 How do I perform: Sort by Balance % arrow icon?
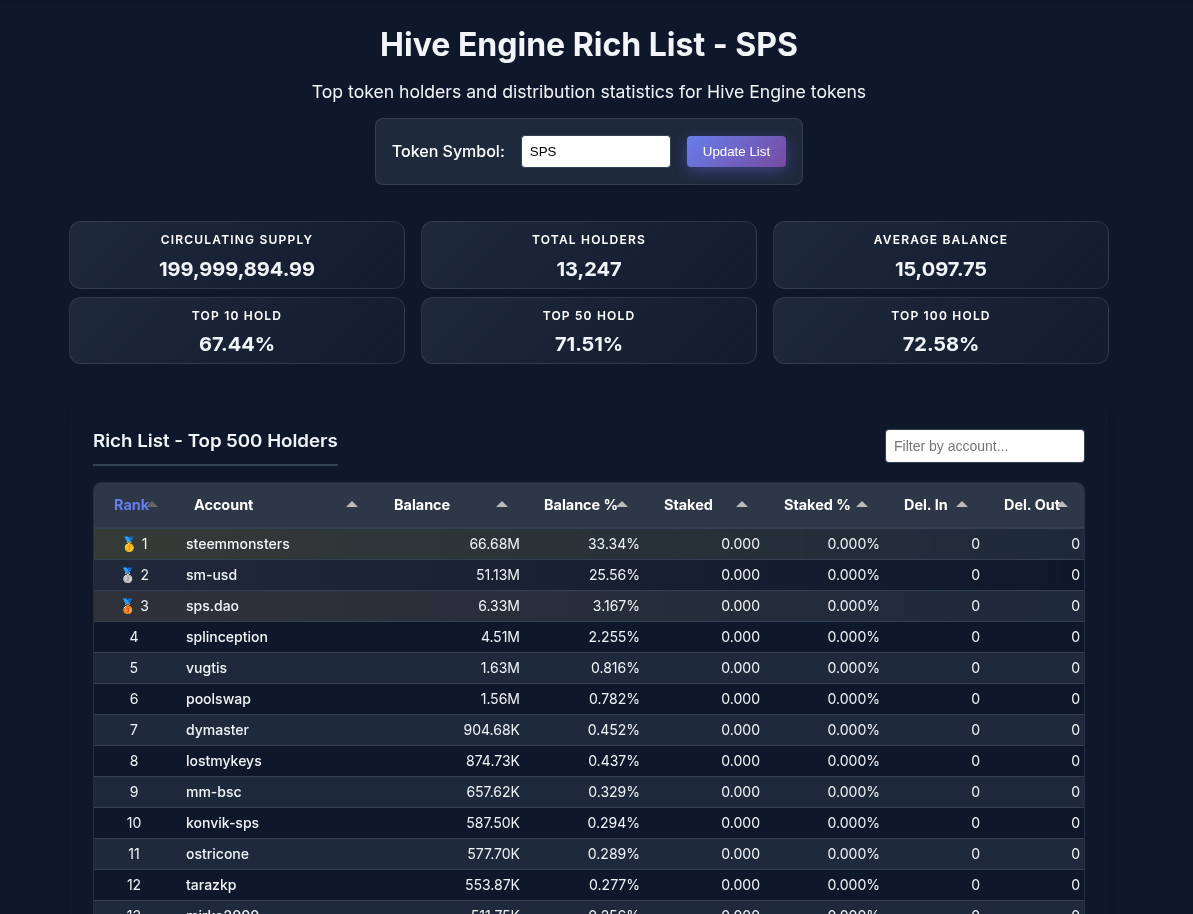(x=622, y=505)
